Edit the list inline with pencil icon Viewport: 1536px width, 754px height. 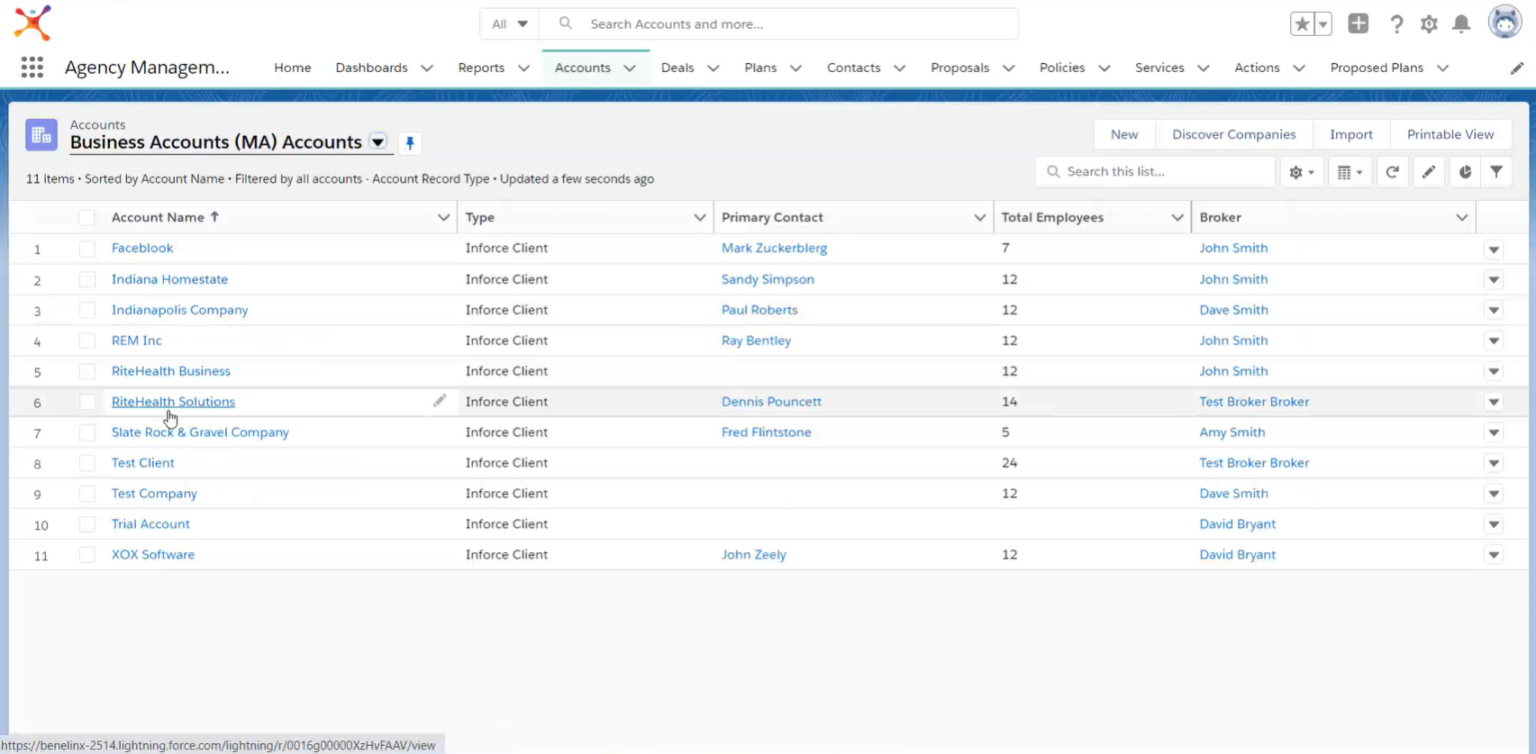[x=1428, y=171]
